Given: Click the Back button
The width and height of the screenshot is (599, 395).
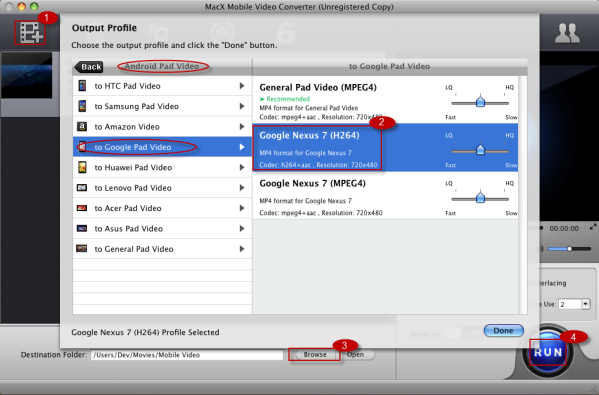Looking at the screenshot, I should coord(89,67).
